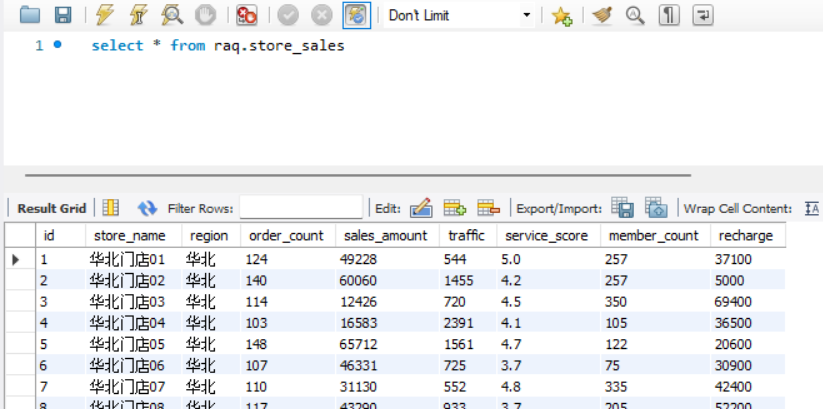Screen dimensions: 823x409
Task: Select traffic cell 2391
Action: (468, 322)
